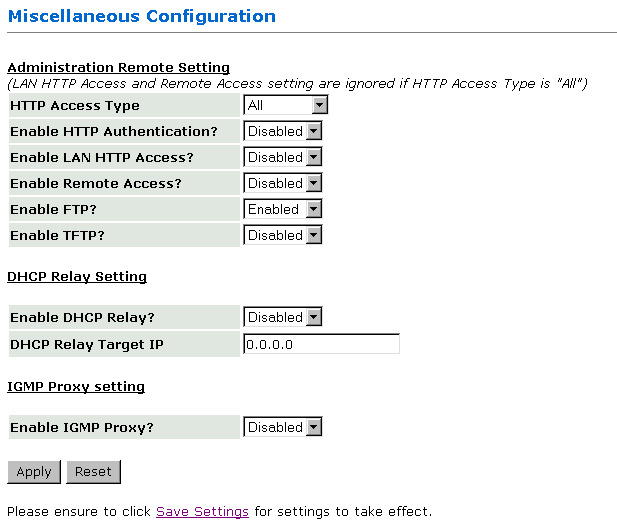This screenshot has width=617, height=530.
Task: Click the Administration Remote Setting heading
Action: [118, 68]
